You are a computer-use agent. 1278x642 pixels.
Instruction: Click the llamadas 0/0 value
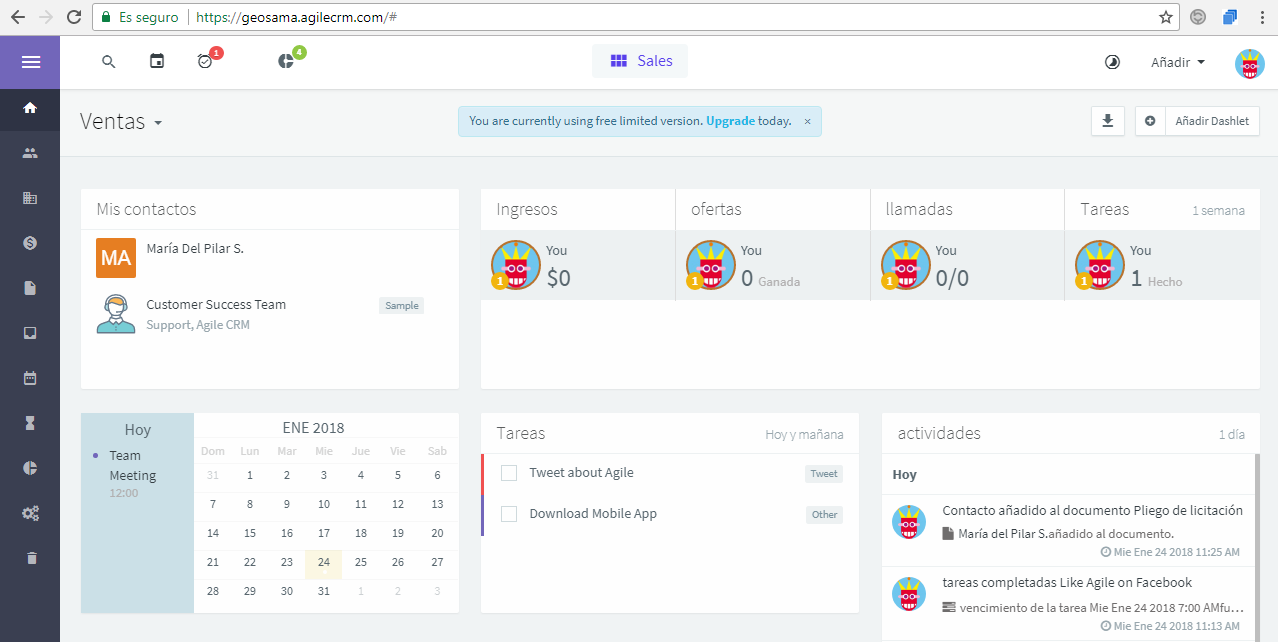click(x=952, y=278)
